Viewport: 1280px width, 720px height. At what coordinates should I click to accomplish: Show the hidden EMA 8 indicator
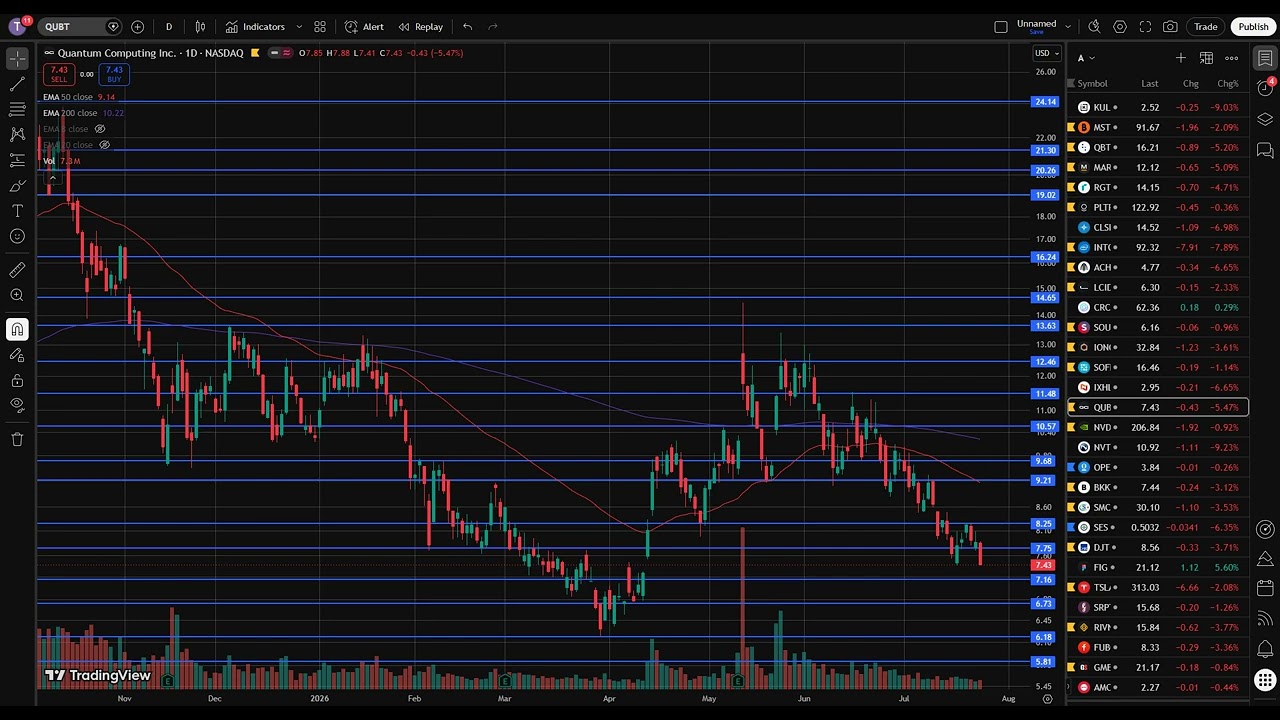(99, 129)
